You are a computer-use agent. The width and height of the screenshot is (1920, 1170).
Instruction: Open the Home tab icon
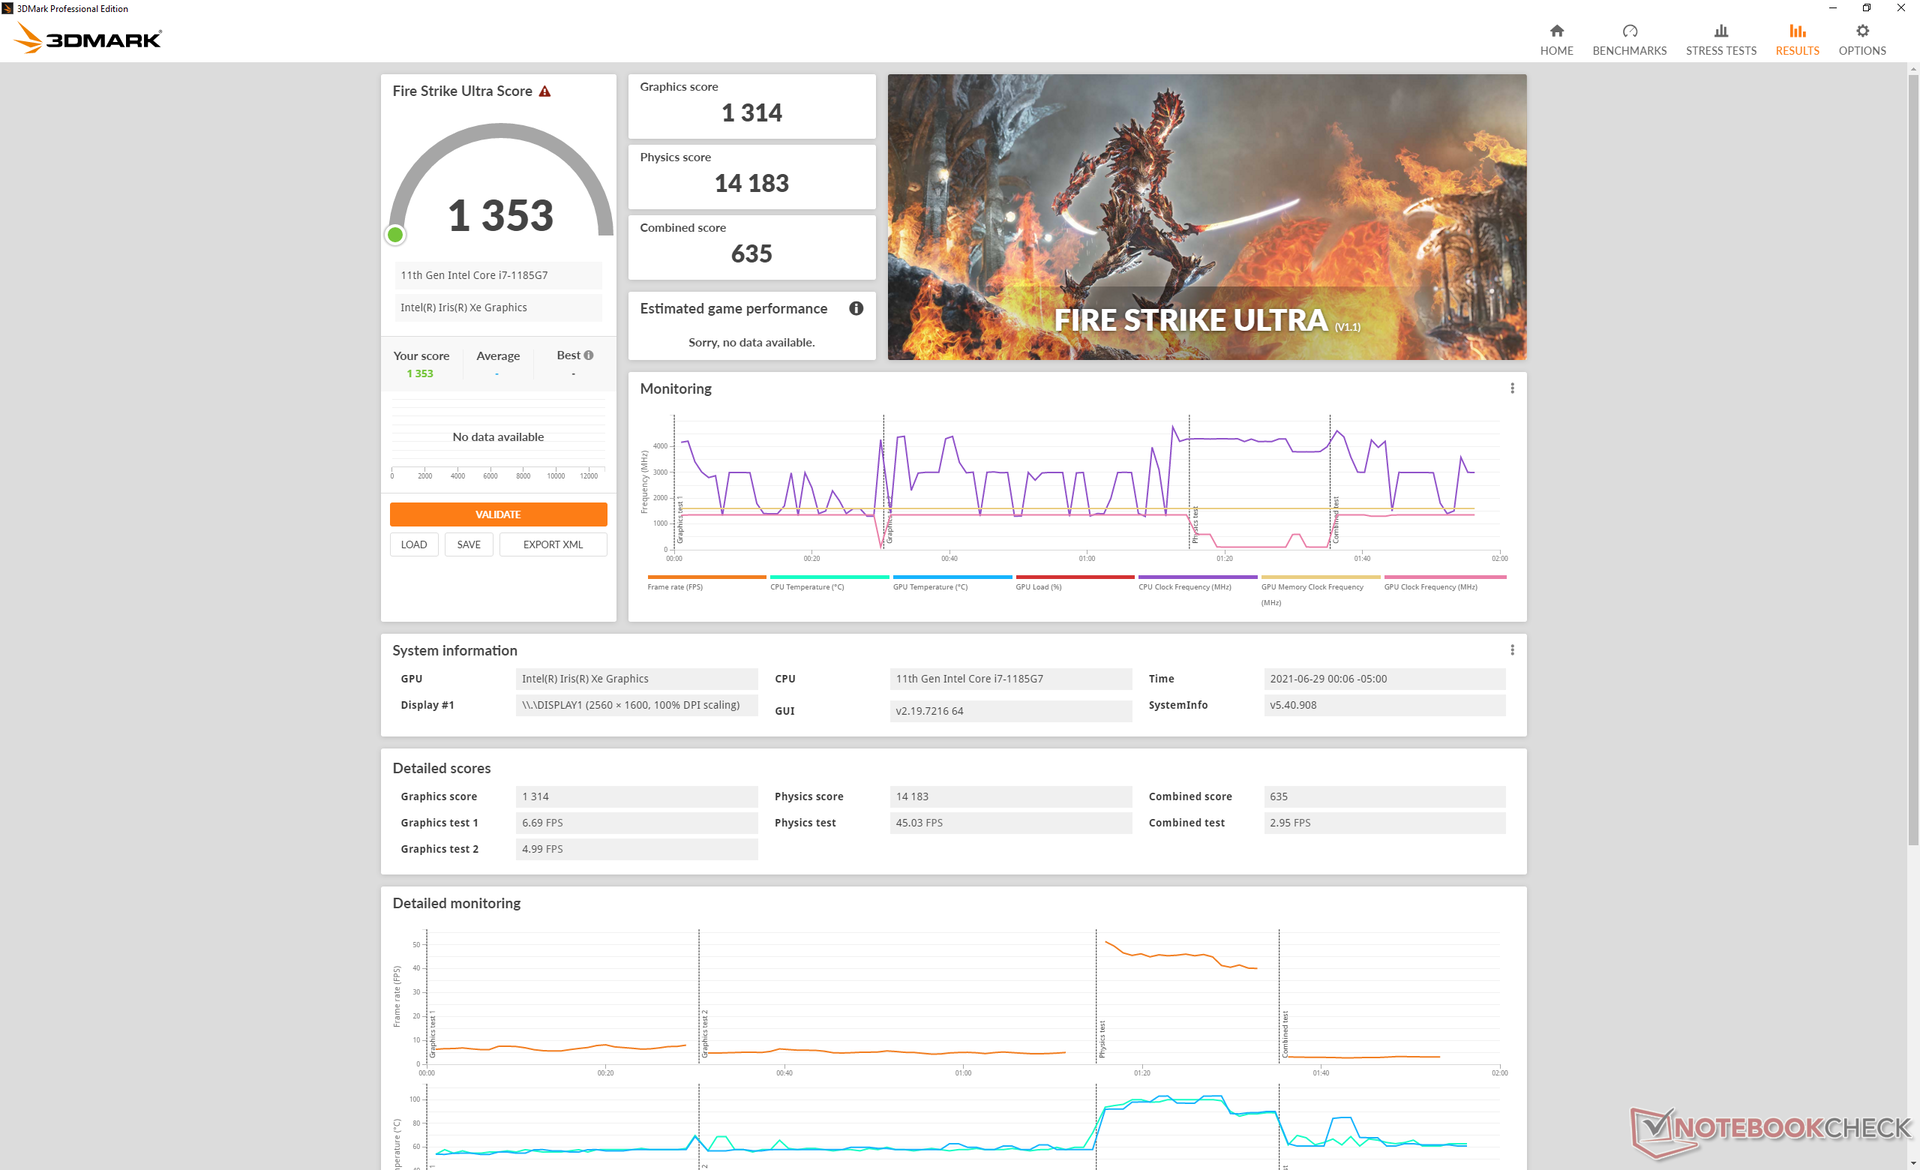tap(1556, 31)
